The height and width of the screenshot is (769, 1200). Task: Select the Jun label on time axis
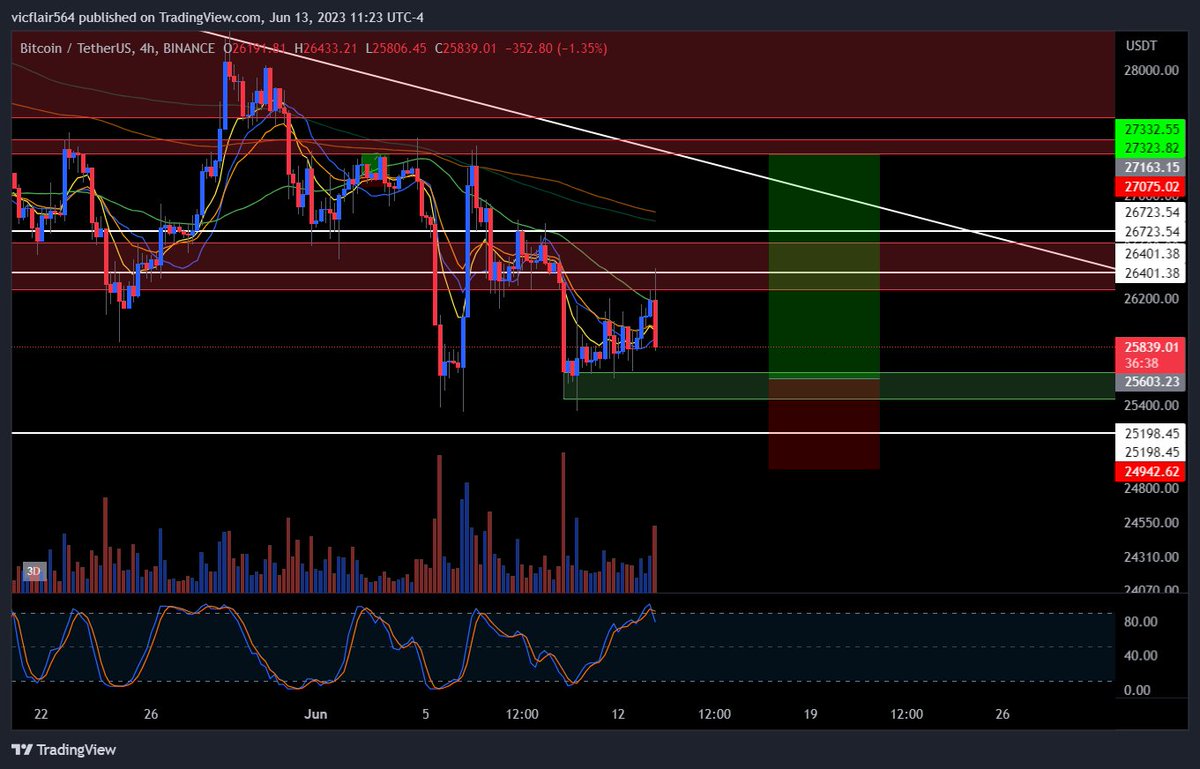316,714
